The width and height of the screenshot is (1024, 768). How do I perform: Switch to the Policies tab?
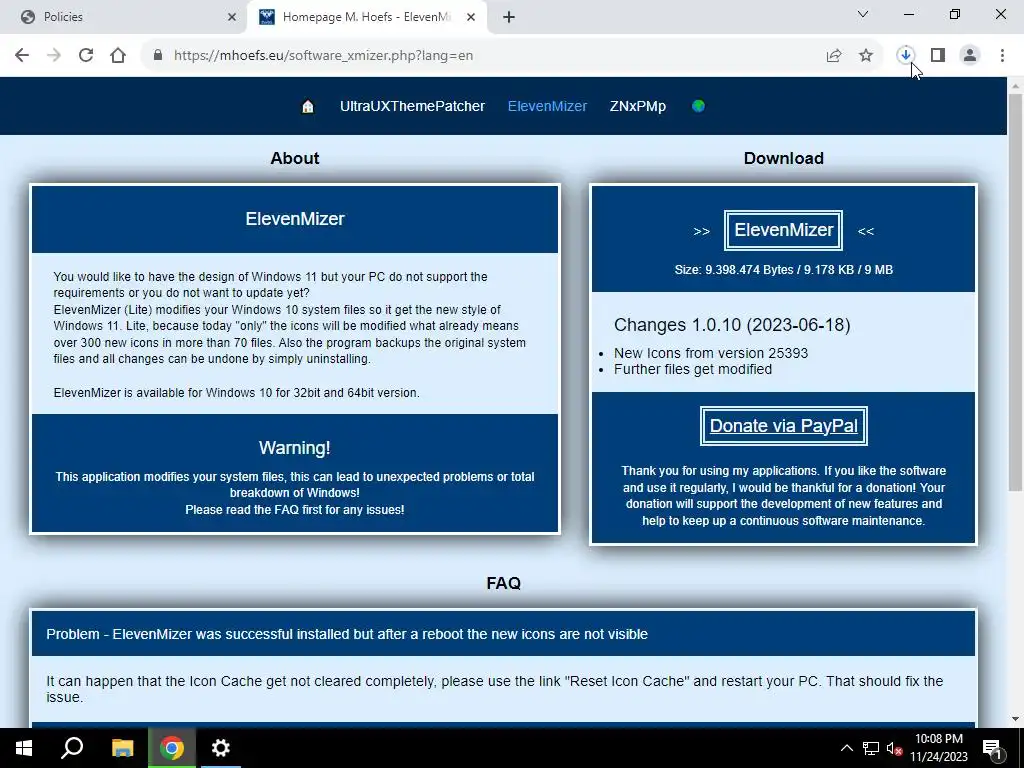[x=123, y=17]
